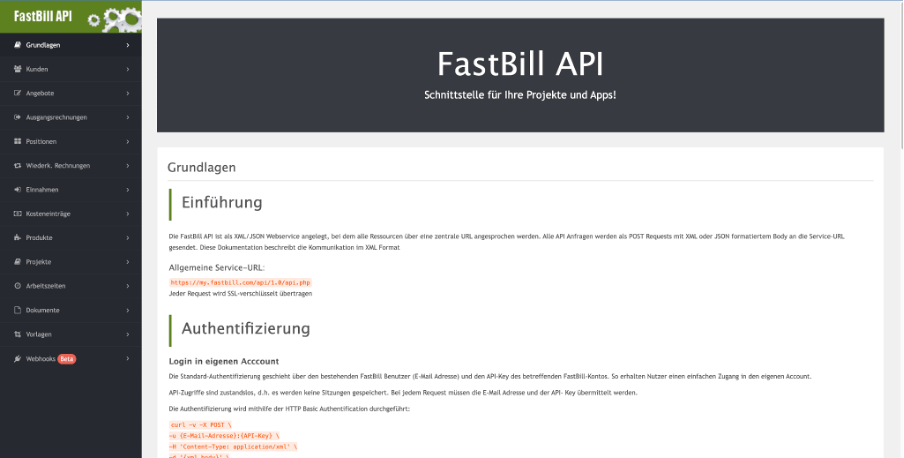The height and width of the screenshot is (458, 904).
Task: Expand the Dokumente chevron
Action: pos(128,310)
